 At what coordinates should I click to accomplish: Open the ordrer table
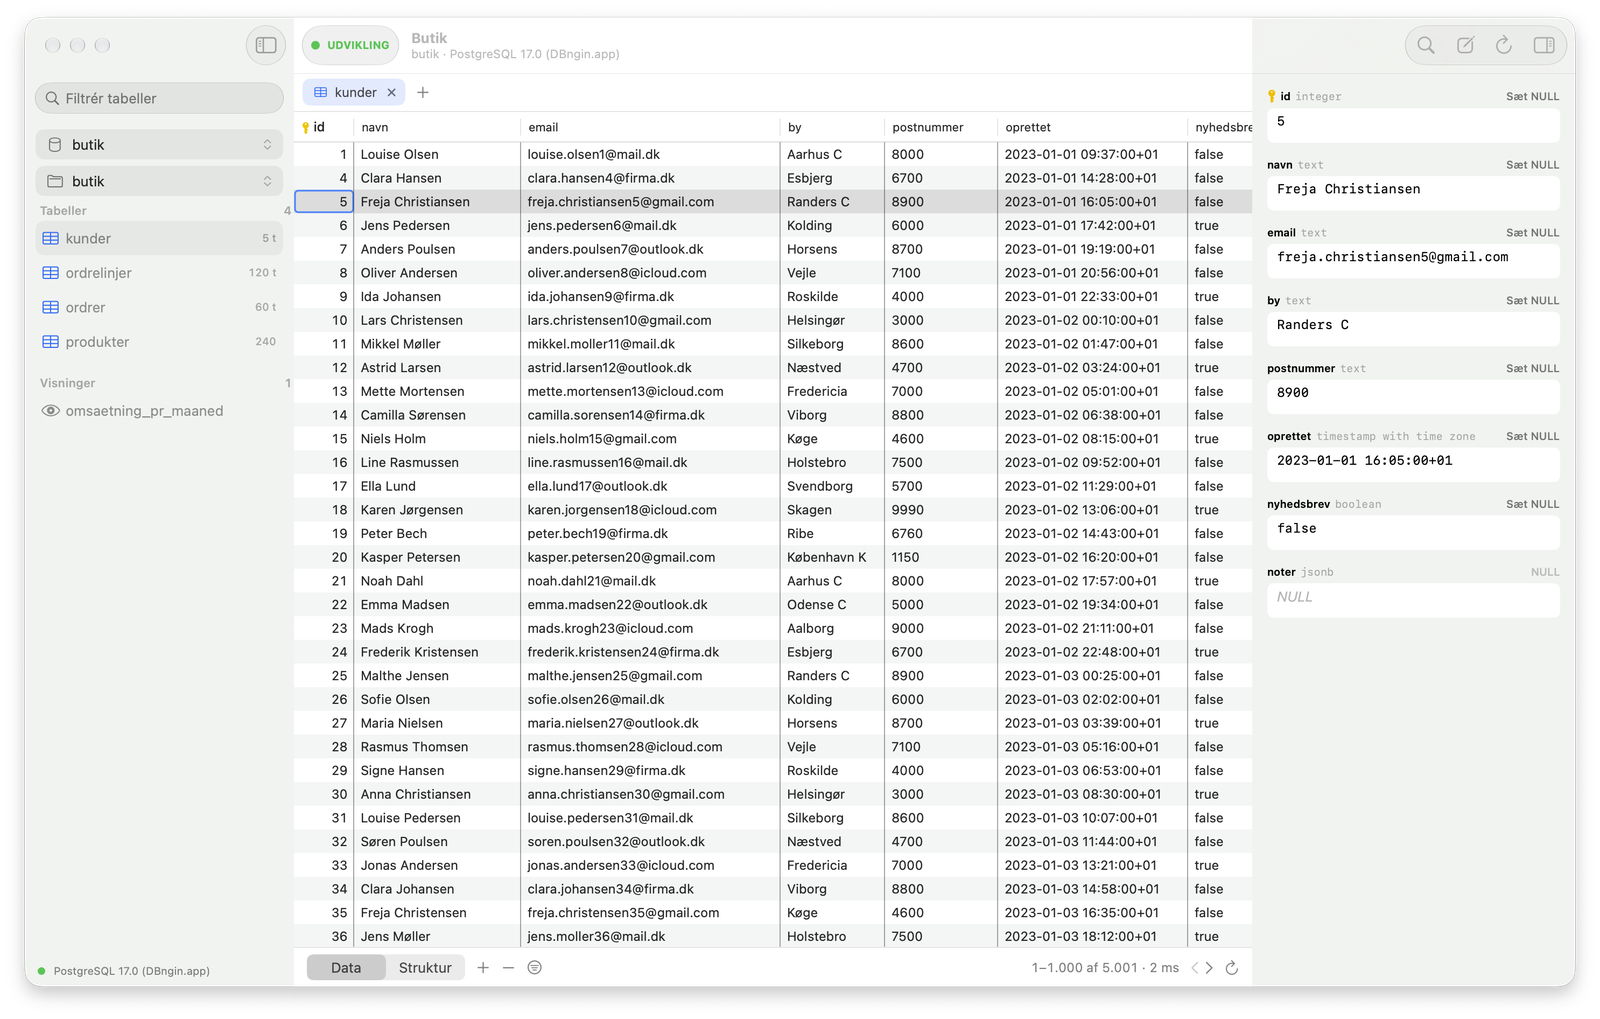click(x=160, y=307)
